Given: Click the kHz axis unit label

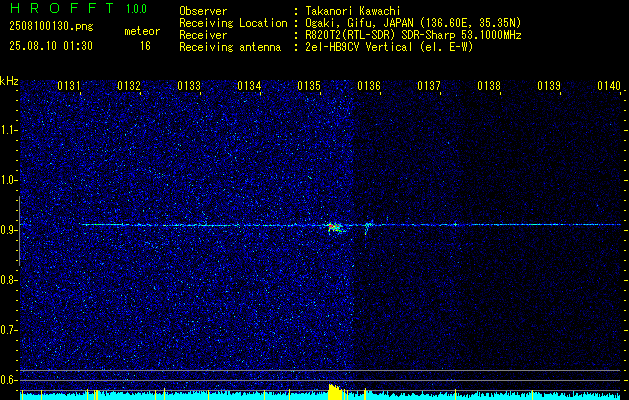Looking at the screenshot, I should (9, 81).
